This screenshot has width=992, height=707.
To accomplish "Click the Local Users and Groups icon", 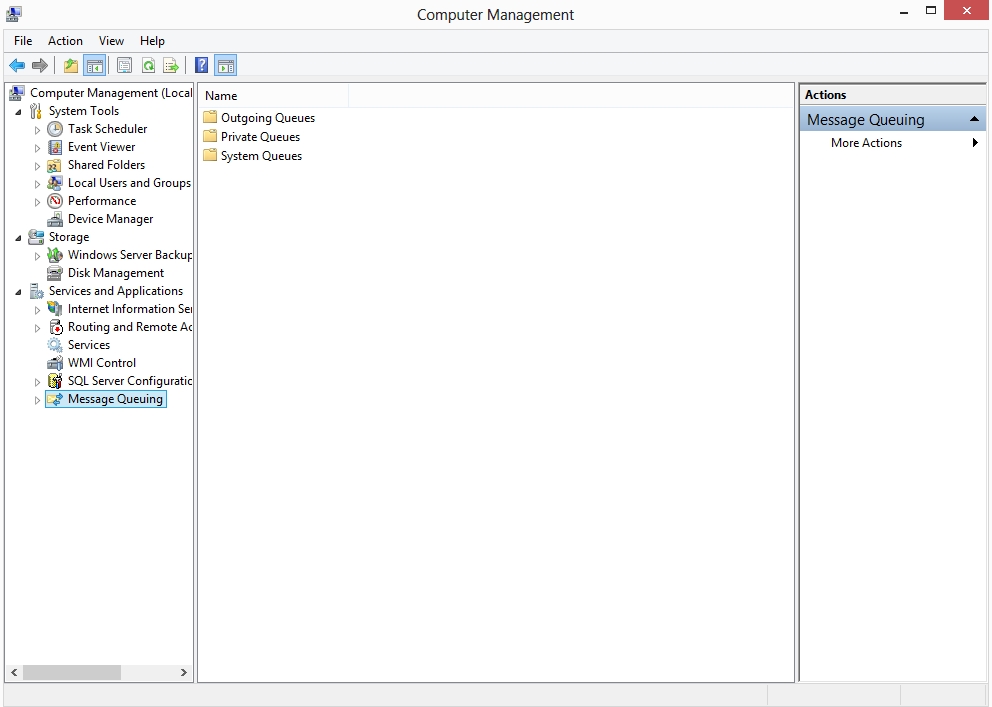I will (55, 183).
